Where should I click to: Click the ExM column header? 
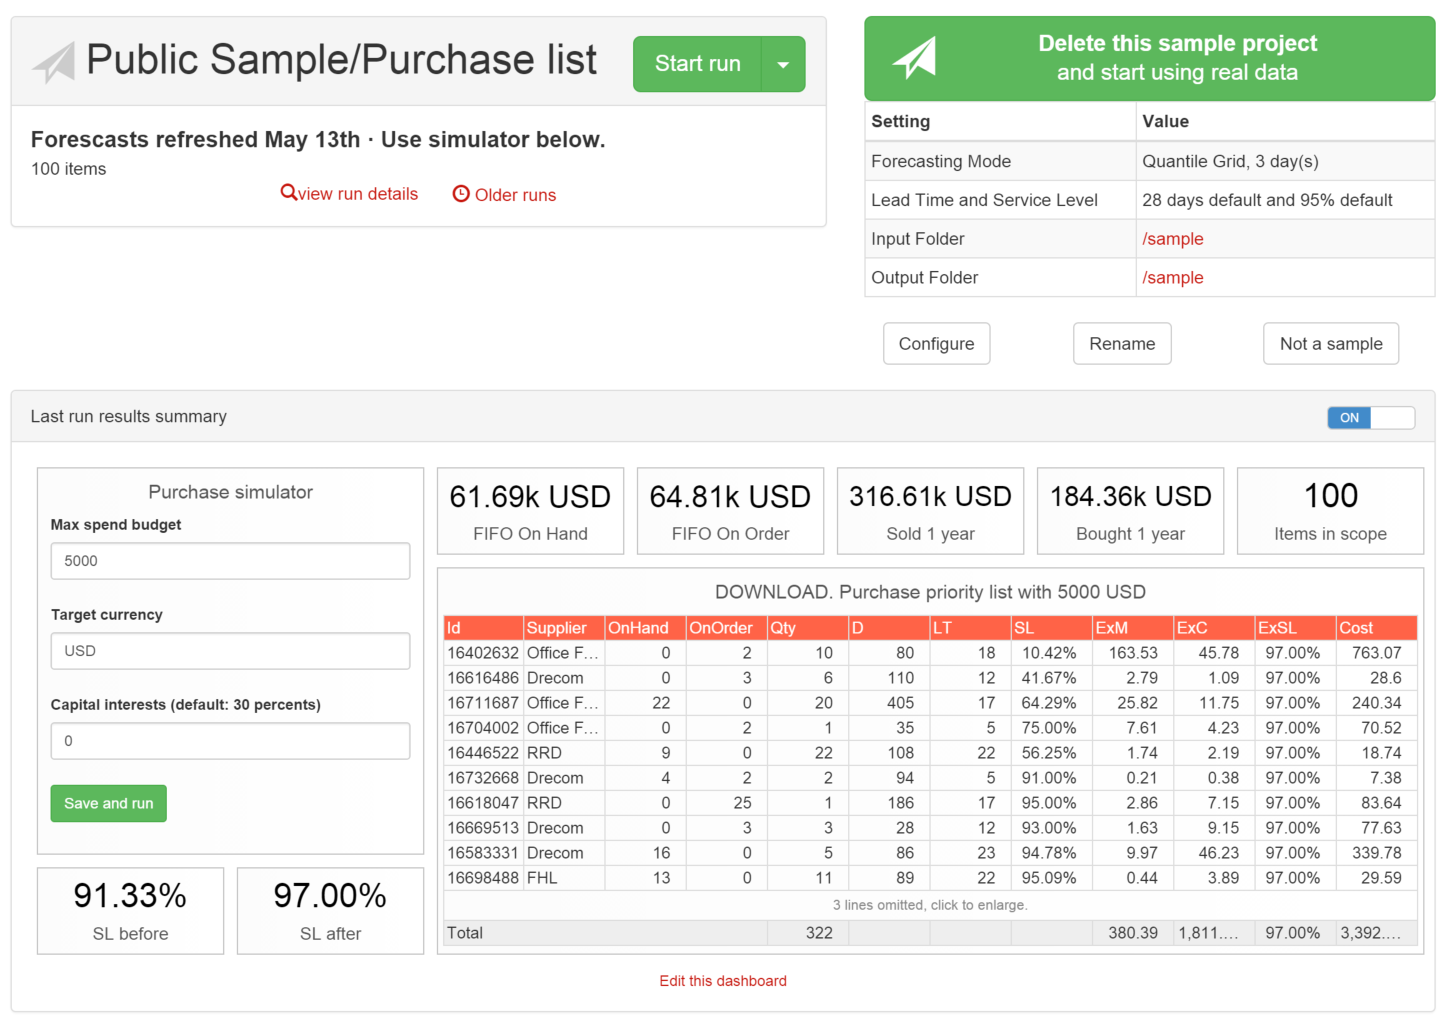click(x=1133, y=628)
